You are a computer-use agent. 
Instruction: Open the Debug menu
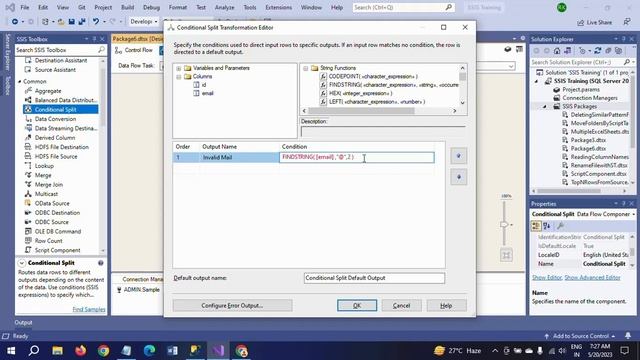pos(151,7)
